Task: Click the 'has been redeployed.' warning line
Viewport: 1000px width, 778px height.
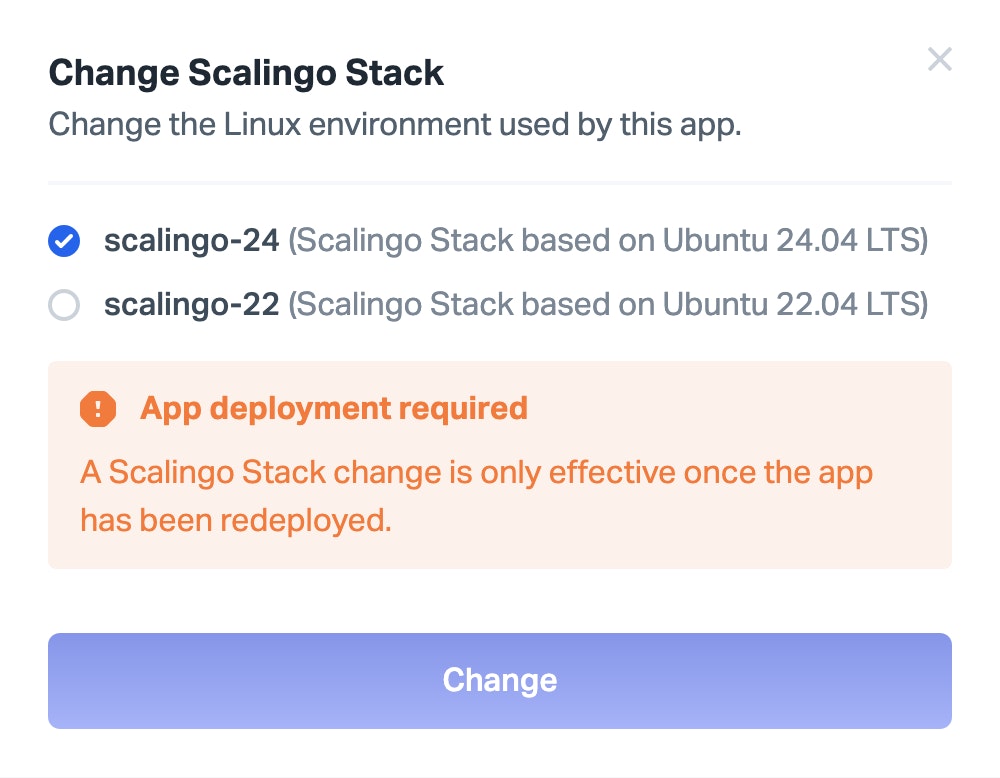Action: [x=236, y=520]
